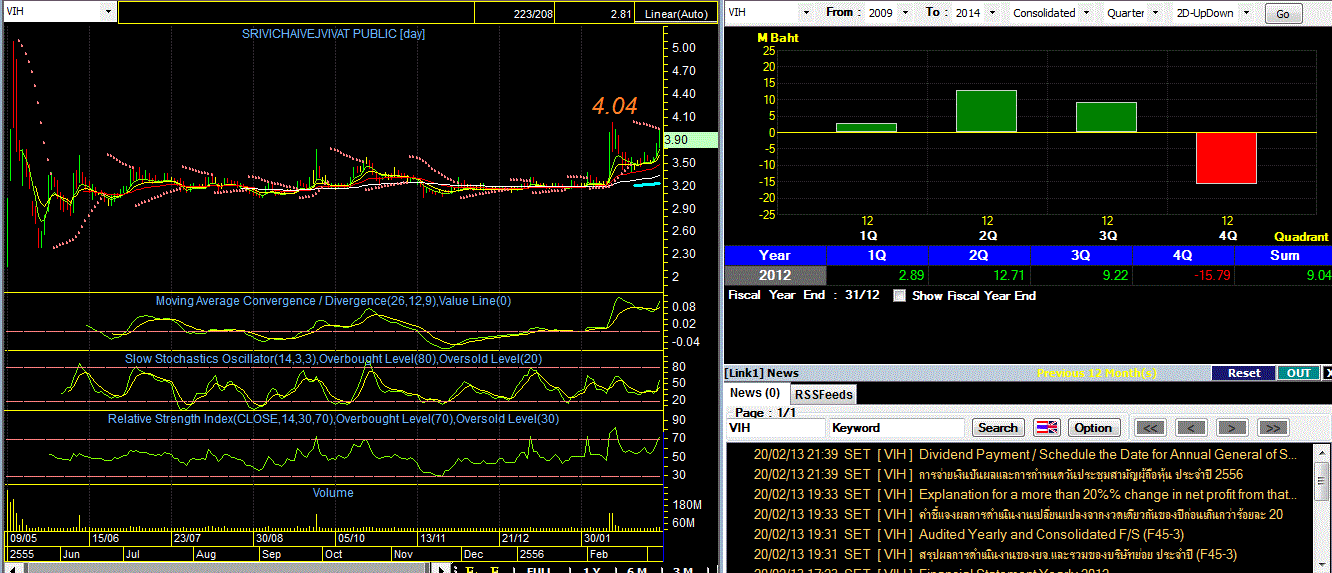Click the OUT button in the News header
Screen dimensions: 1332x573
(1298, 373)
